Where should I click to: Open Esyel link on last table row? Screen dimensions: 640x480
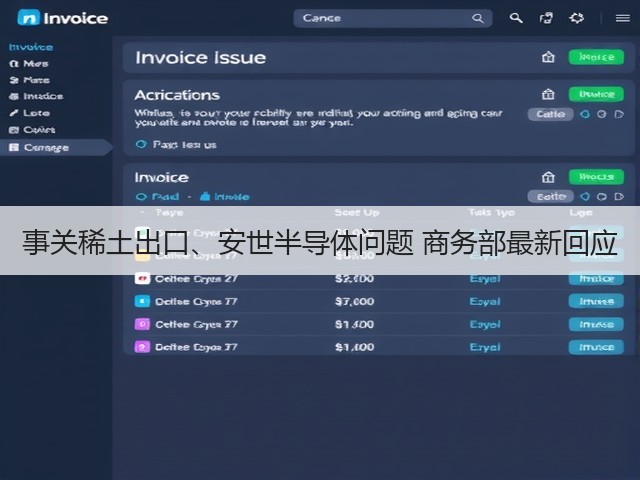pos(485,347)
